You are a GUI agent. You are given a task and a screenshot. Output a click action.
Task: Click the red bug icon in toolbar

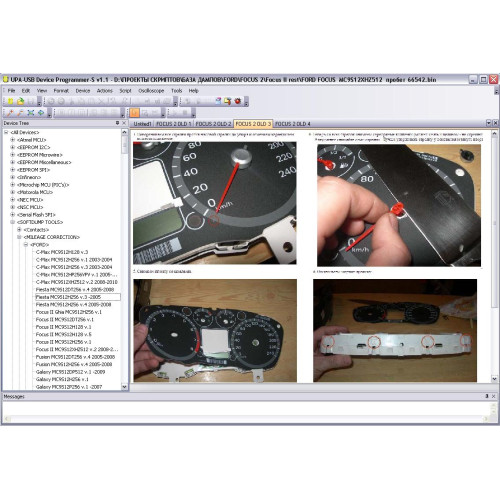pos(238,101)
